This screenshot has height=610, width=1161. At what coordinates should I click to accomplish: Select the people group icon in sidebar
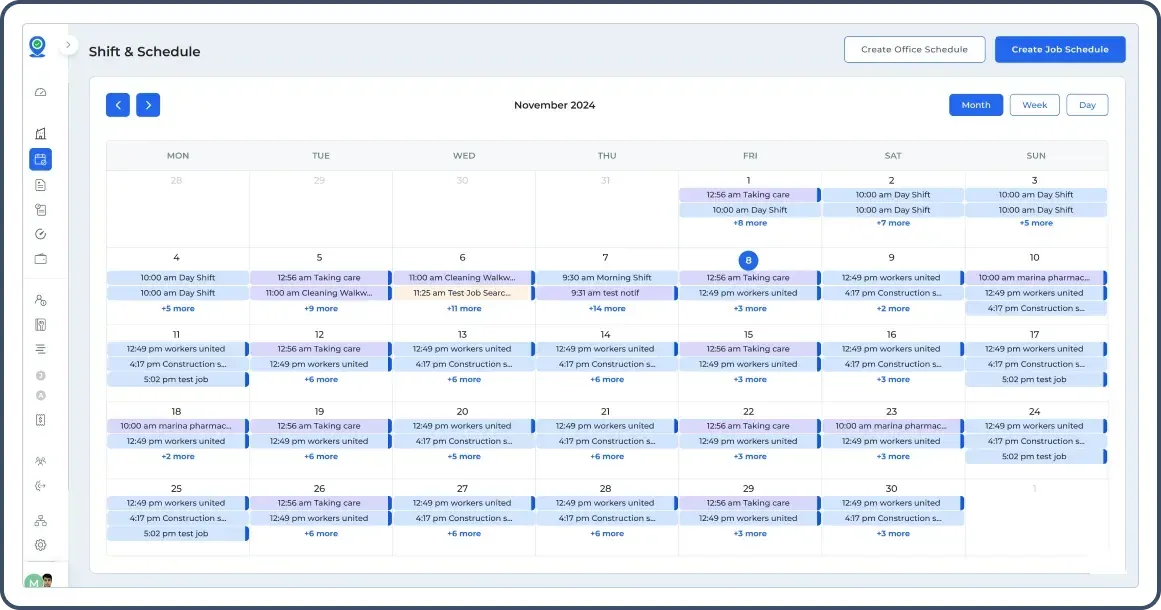click(40, 461)
